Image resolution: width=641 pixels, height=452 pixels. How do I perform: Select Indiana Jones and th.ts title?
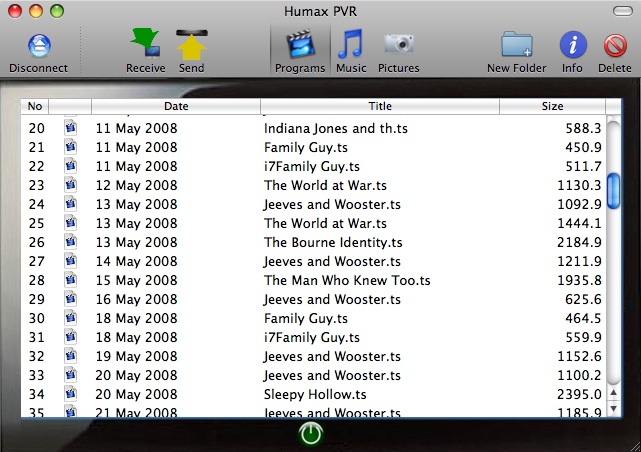pyautogui.click(x=336, y=128)
